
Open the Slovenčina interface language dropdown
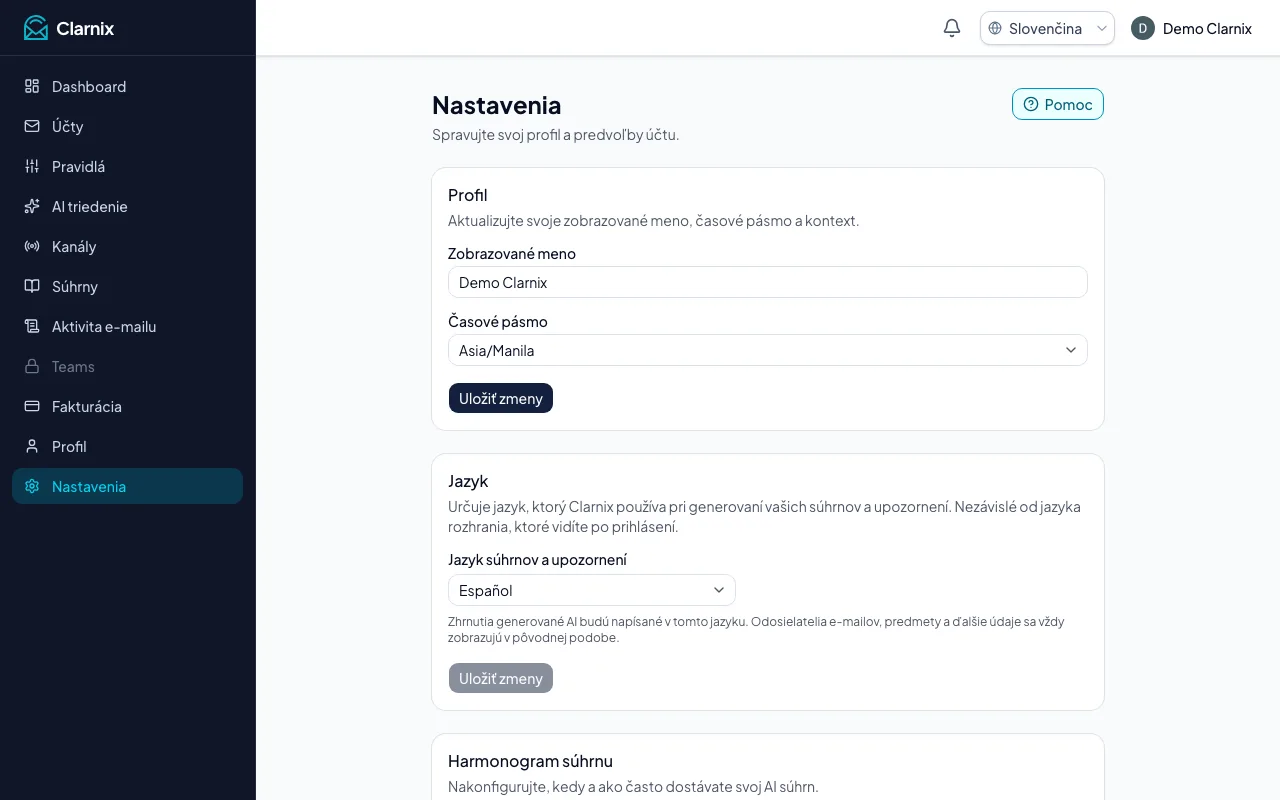tap(1047, 28)
